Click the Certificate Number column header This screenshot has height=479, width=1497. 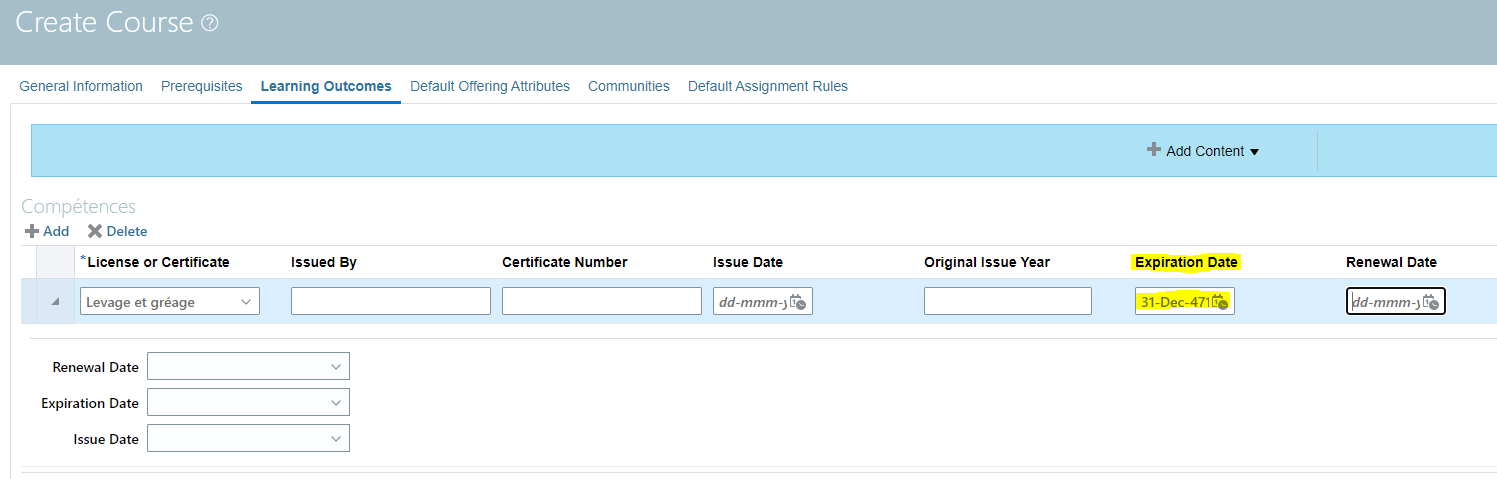[565, 262]
